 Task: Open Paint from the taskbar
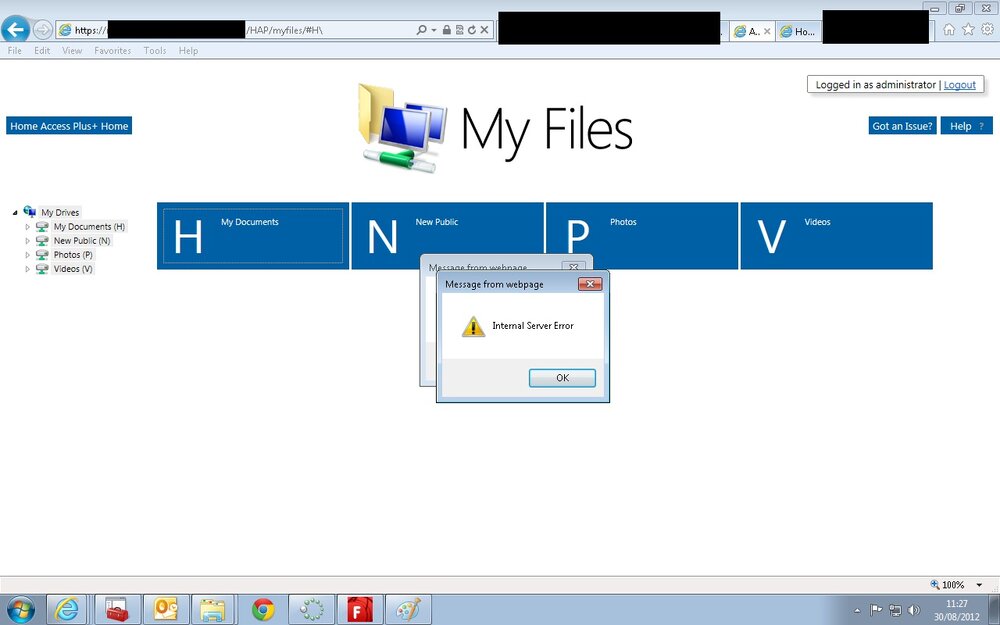(x=408, y=610)
